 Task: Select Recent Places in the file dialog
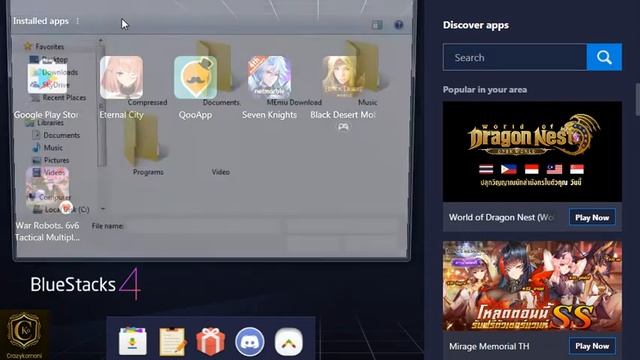pos(59,98)
